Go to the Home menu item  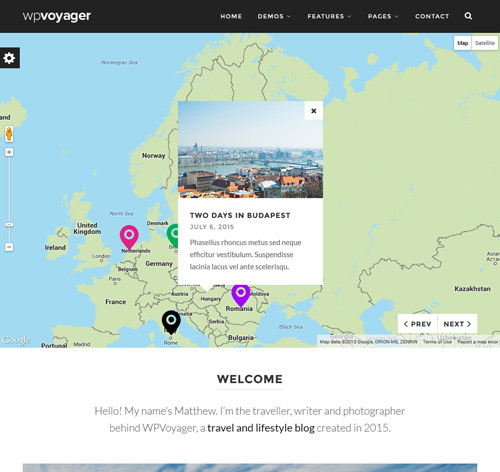[231, 16]
